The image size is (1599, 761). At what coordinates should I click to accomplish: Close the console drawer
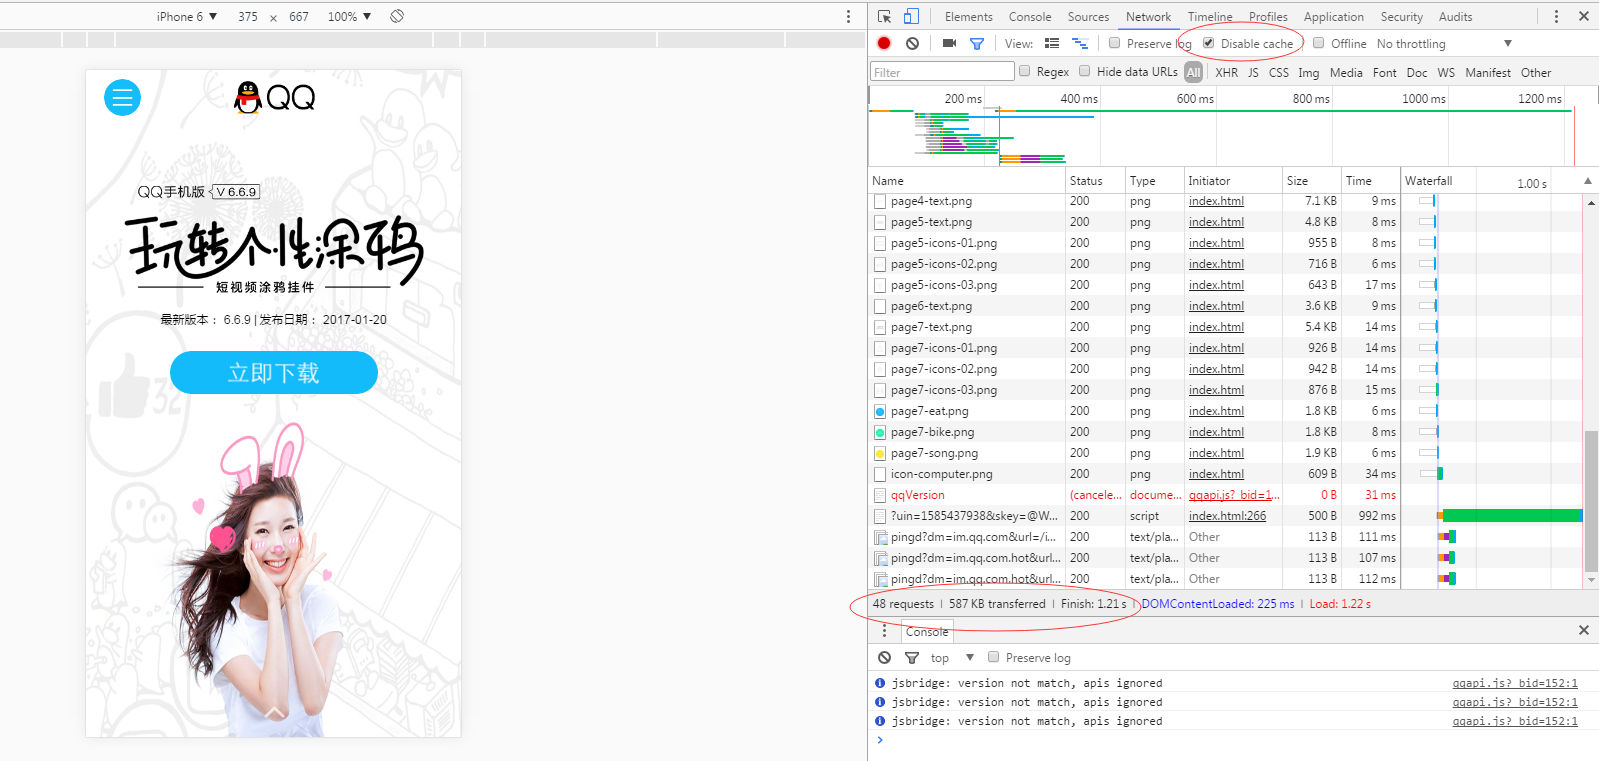point(1584,630)
